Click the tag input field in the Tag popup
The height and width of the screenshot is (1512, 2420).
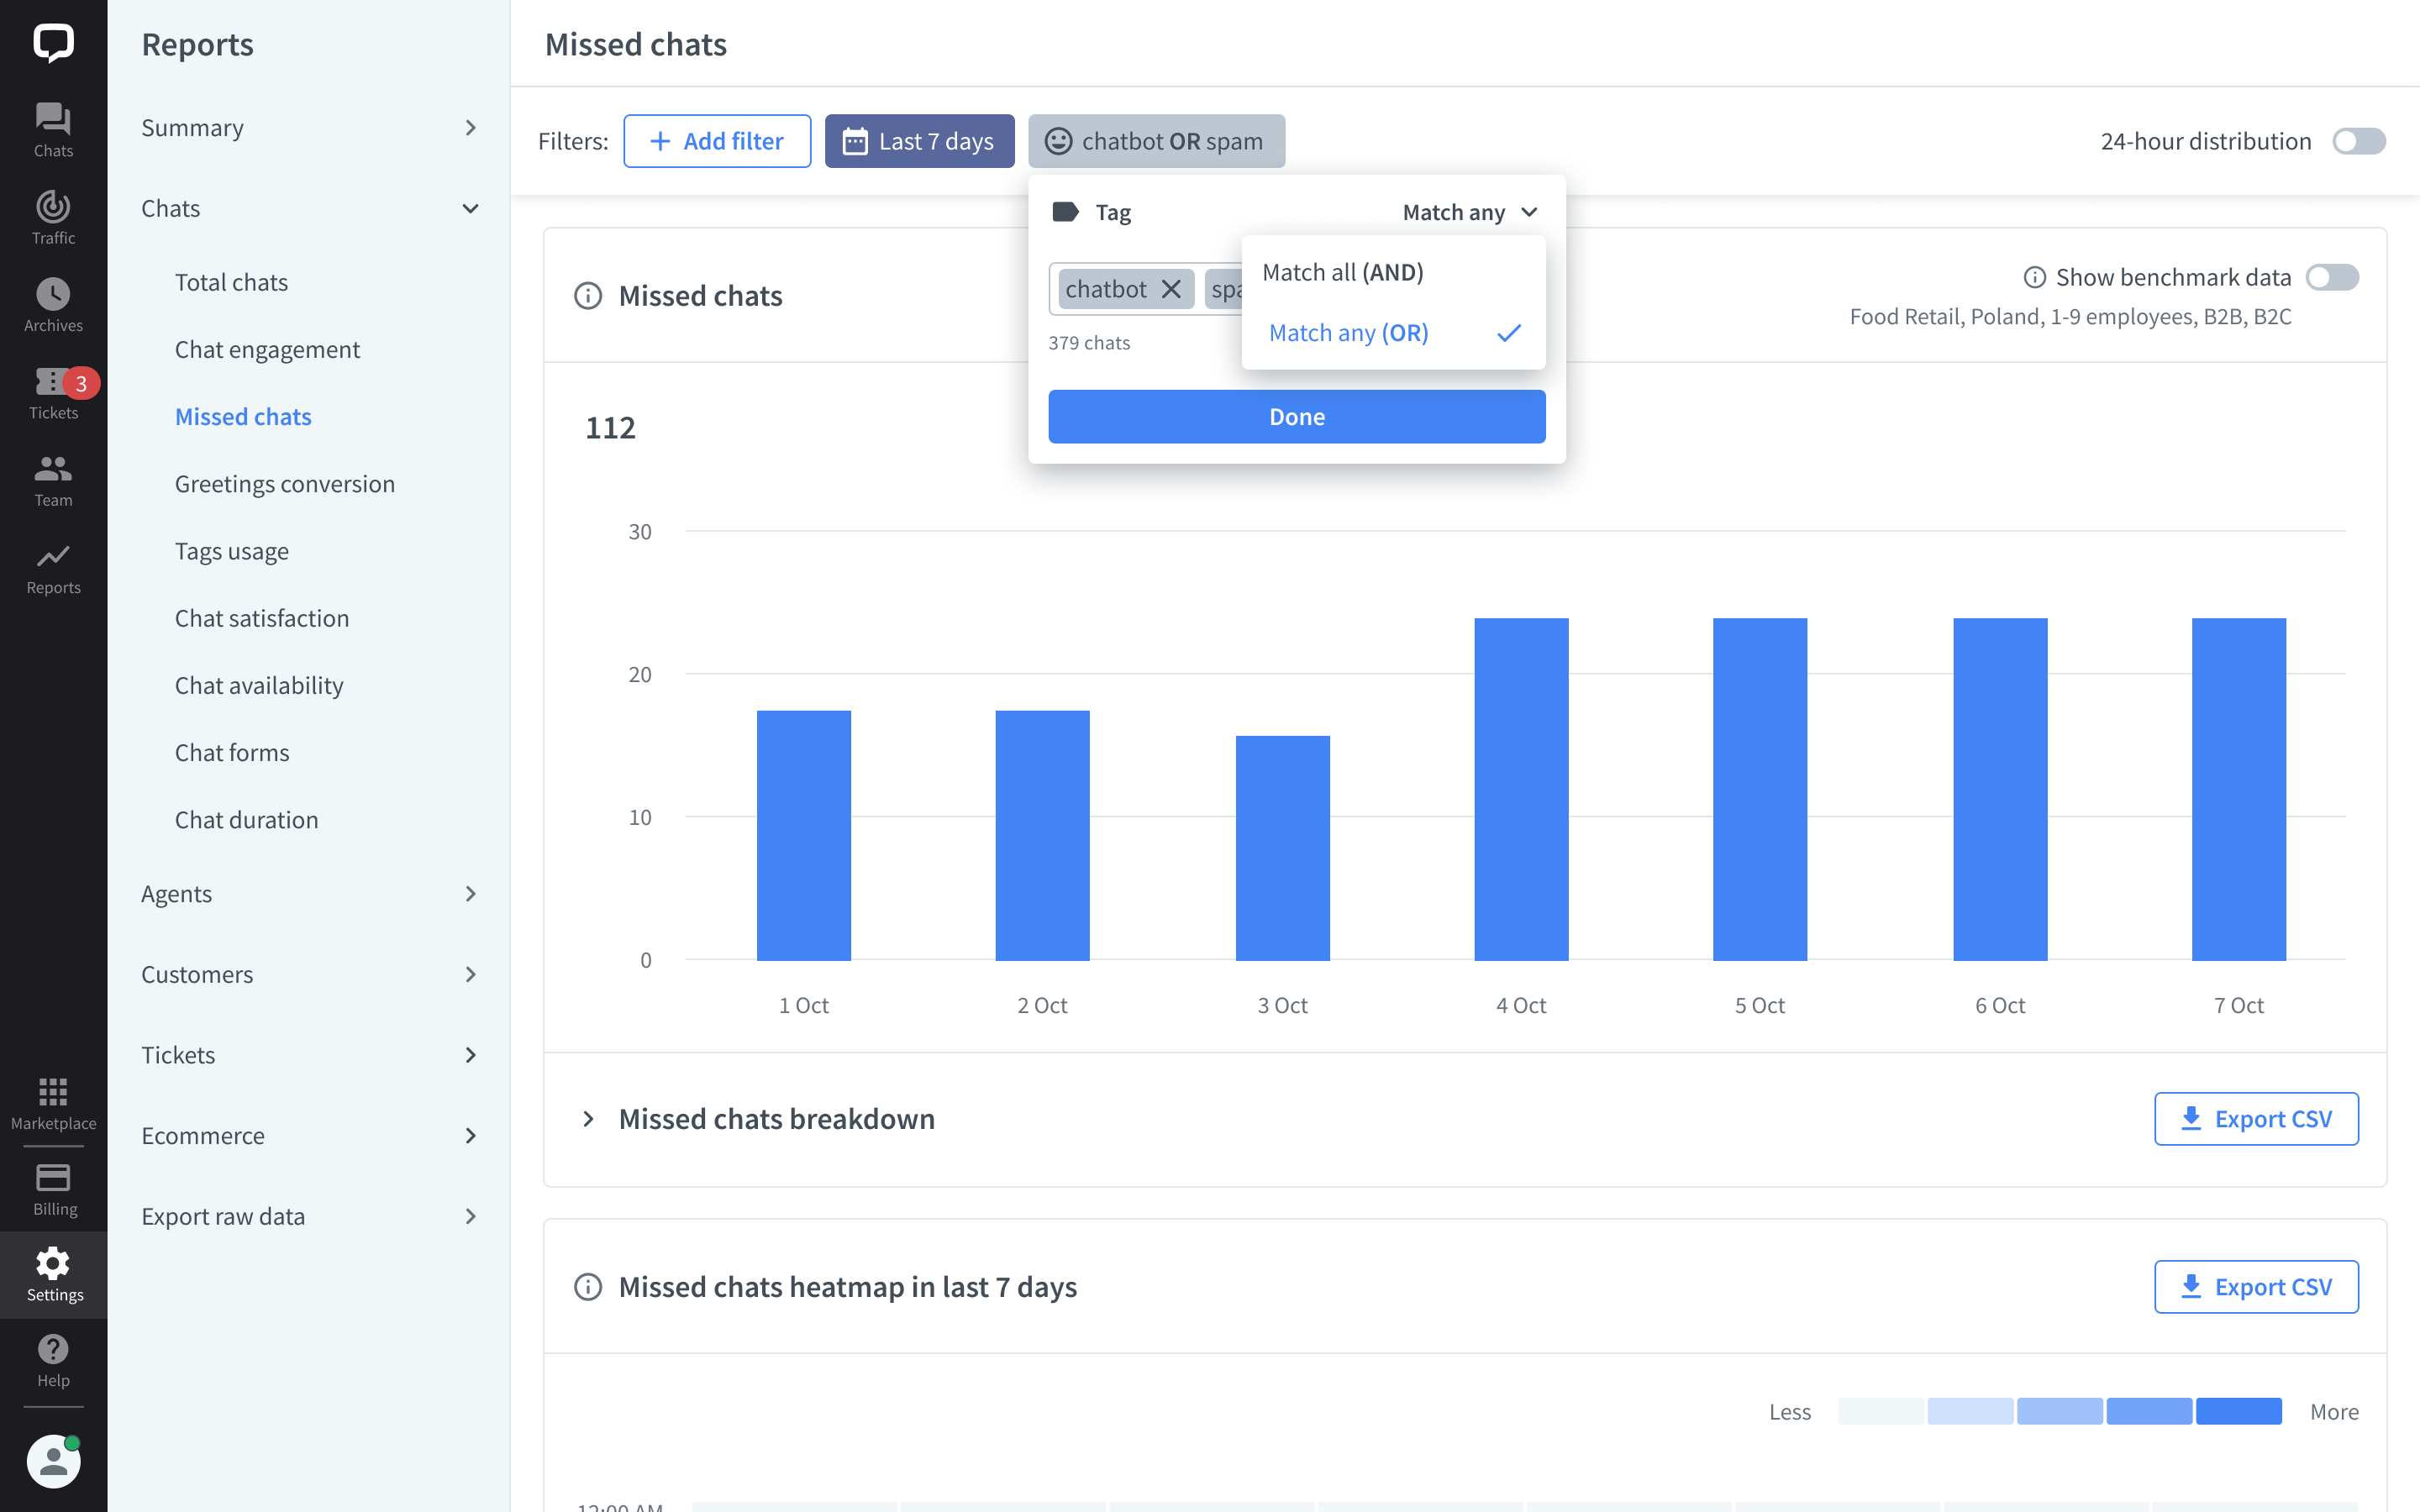(1145, 289)
